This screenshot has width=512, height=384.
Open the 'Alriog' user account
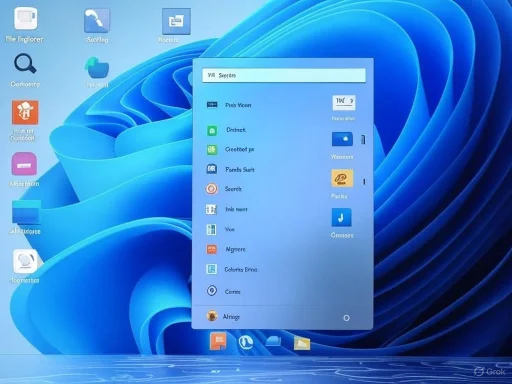[223, 316]
